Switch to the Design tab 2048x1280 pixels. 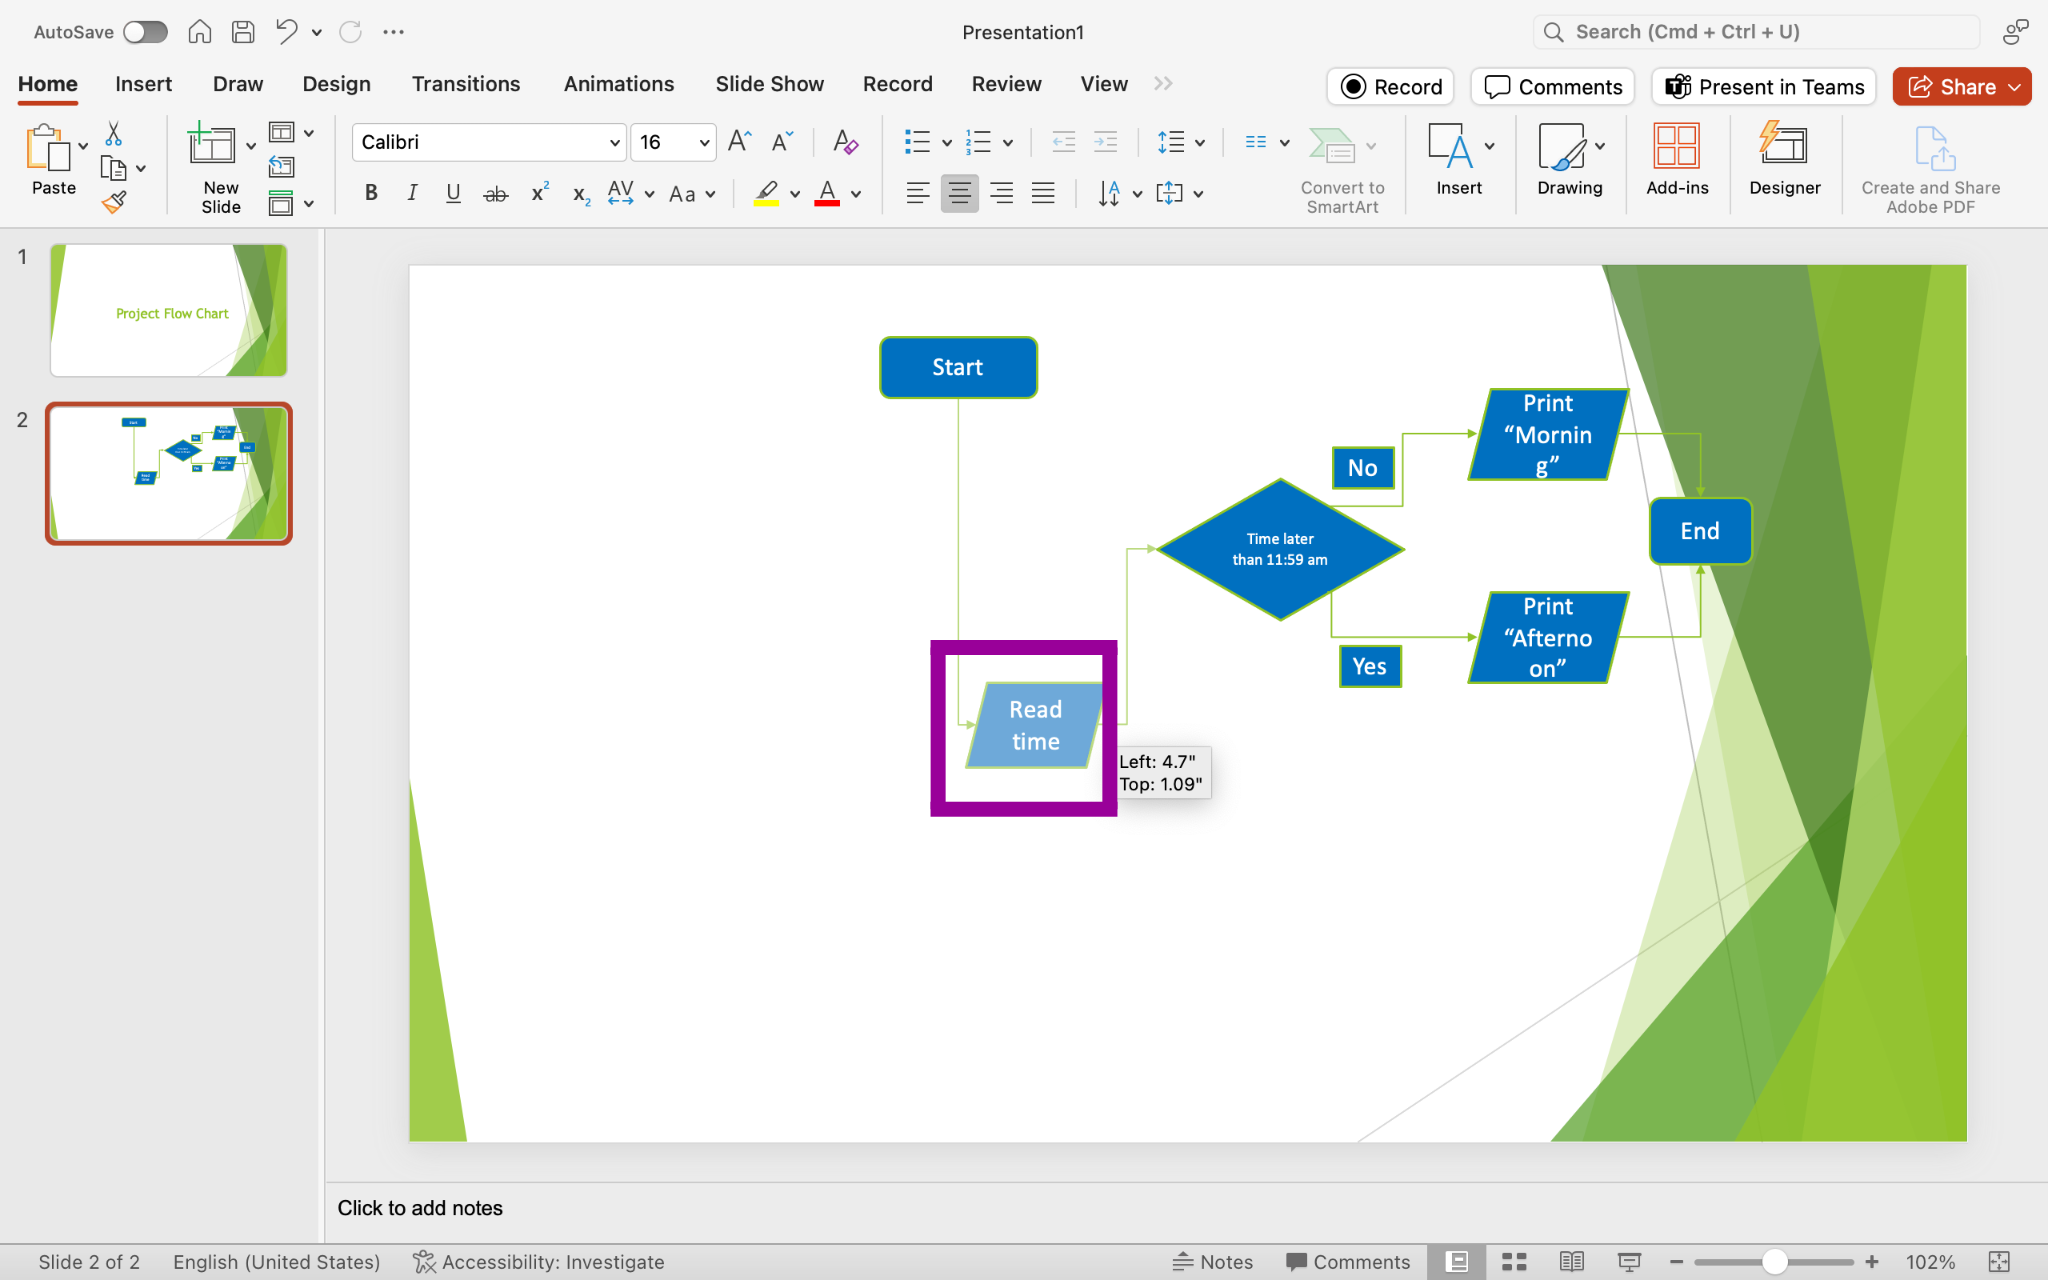click(336, 84)
